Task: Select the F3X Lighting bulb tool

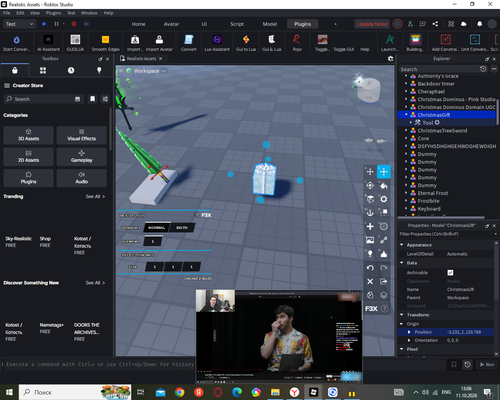Action: coord(370,254)
